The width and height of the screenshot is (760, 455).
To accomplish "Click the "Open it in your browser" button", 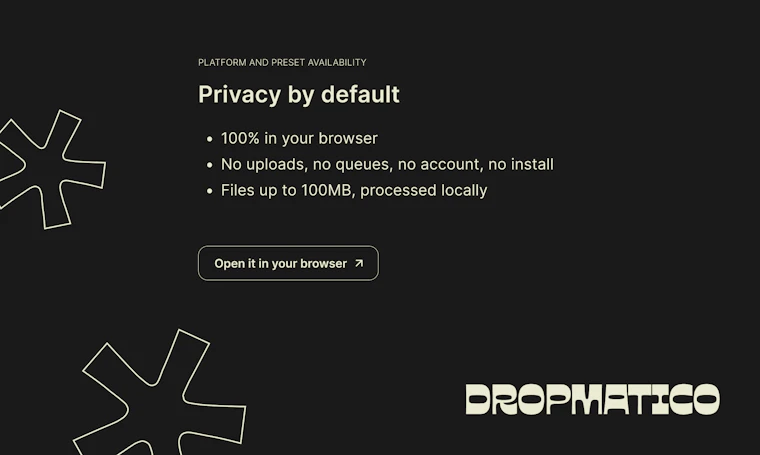I will (288, 263).
